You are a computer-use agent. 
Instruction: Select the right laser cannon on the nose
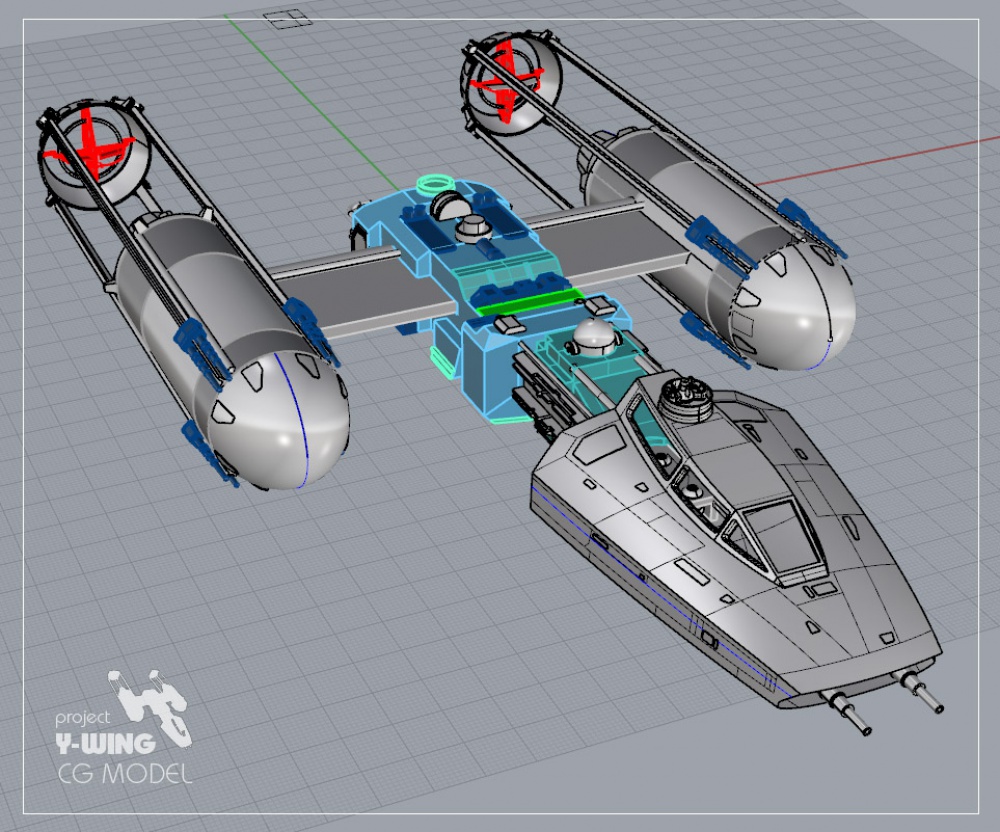click(918, 690)
